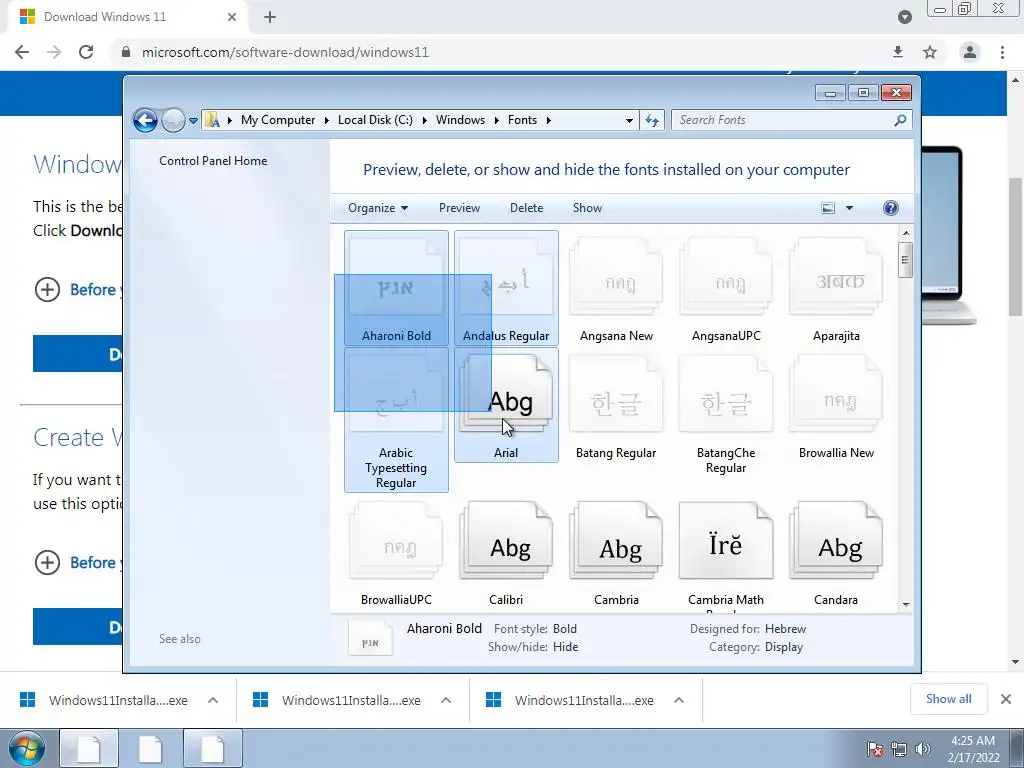Expand breadcrumb arrow after Fonts
This screenshot has height=768, width=1024.
[x=549, y=120]
